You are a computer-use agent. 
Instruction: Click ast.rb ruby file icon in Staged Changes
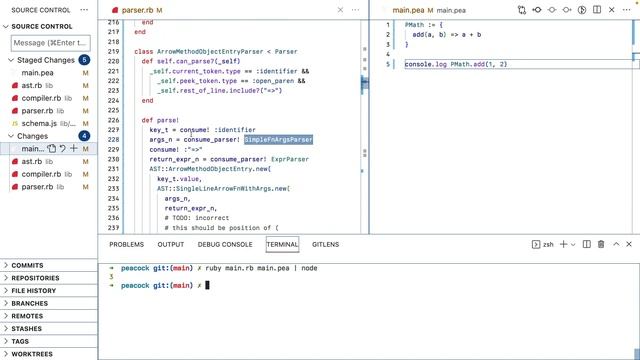click(15, 85)
